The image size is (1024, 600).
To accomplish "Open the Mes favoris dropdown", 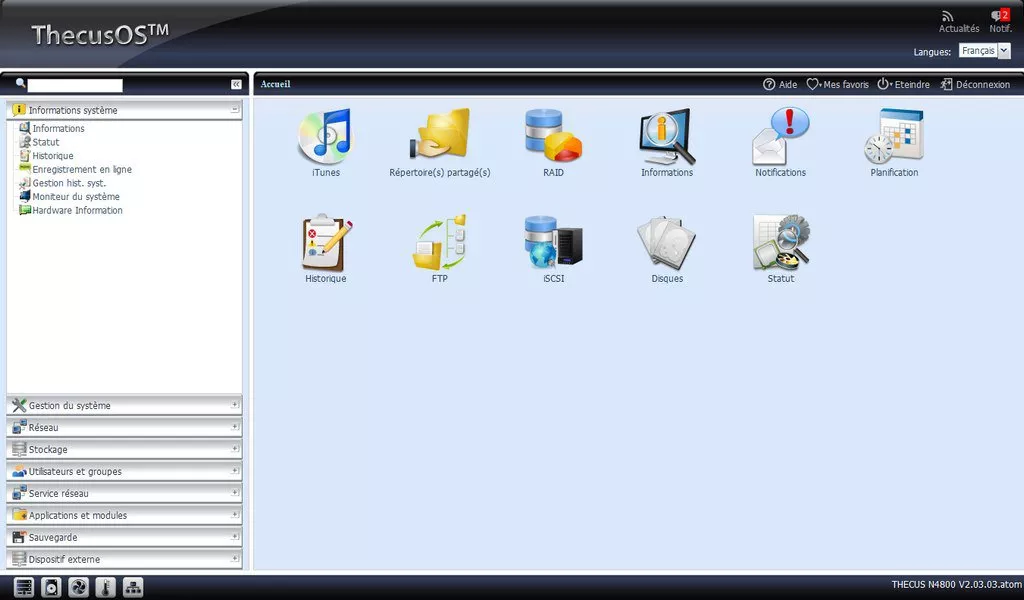I will (x=838, y=85).
